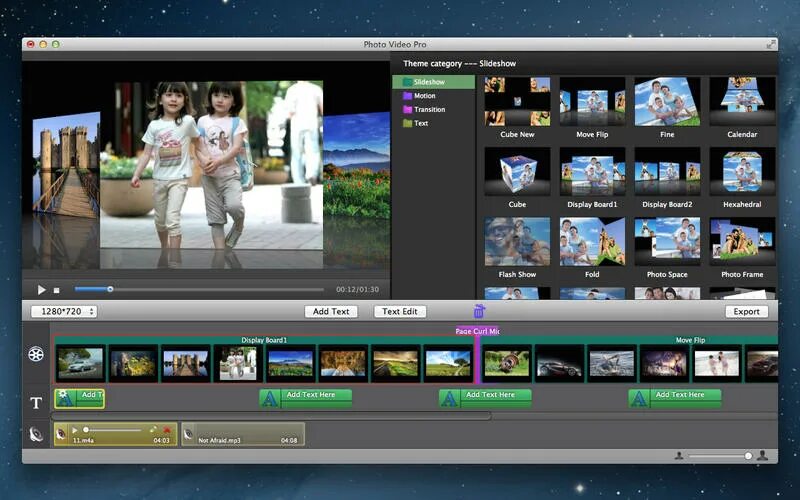Choose the Fold theme thumbnail
The width and height of the screenshot is (800, 500).
[592, 241]
